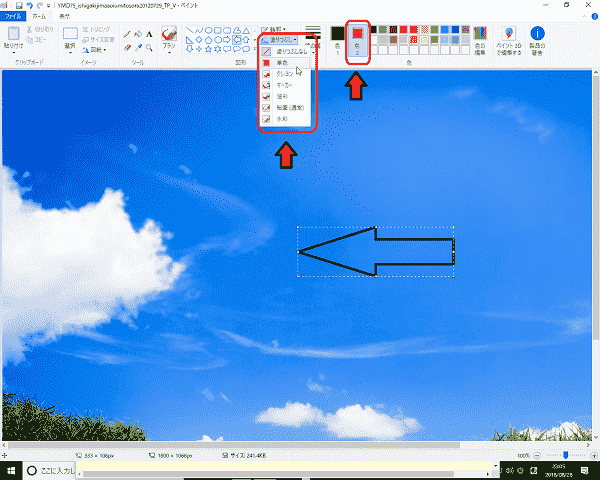Click Cut (切り取り) in clipboard group

tap(40, 29)
